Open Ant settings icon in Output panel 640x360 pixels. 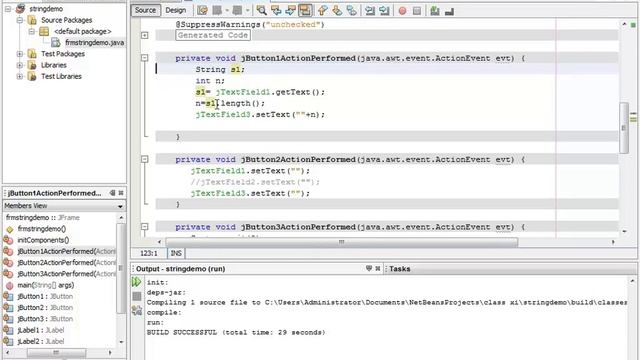pos(137,311)
